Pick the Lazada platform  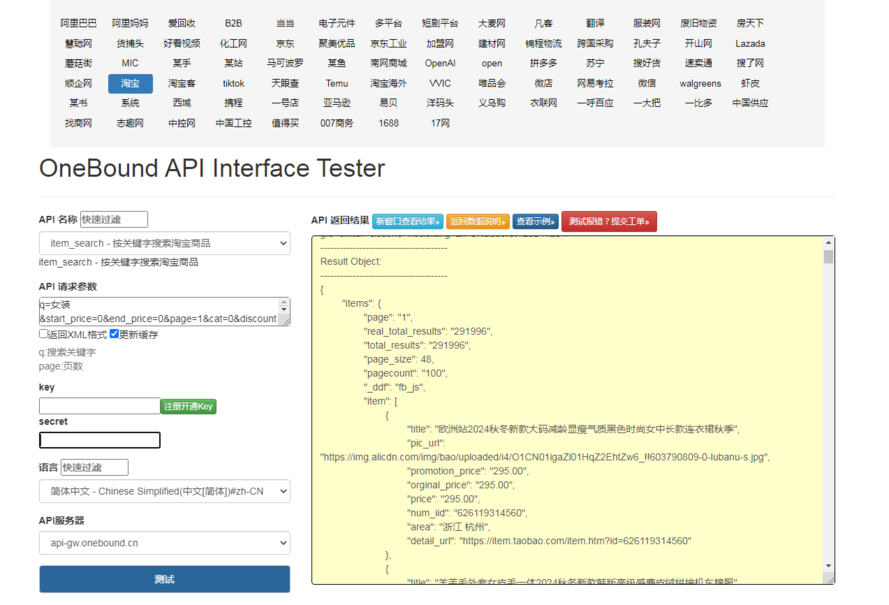pos(750,43)
